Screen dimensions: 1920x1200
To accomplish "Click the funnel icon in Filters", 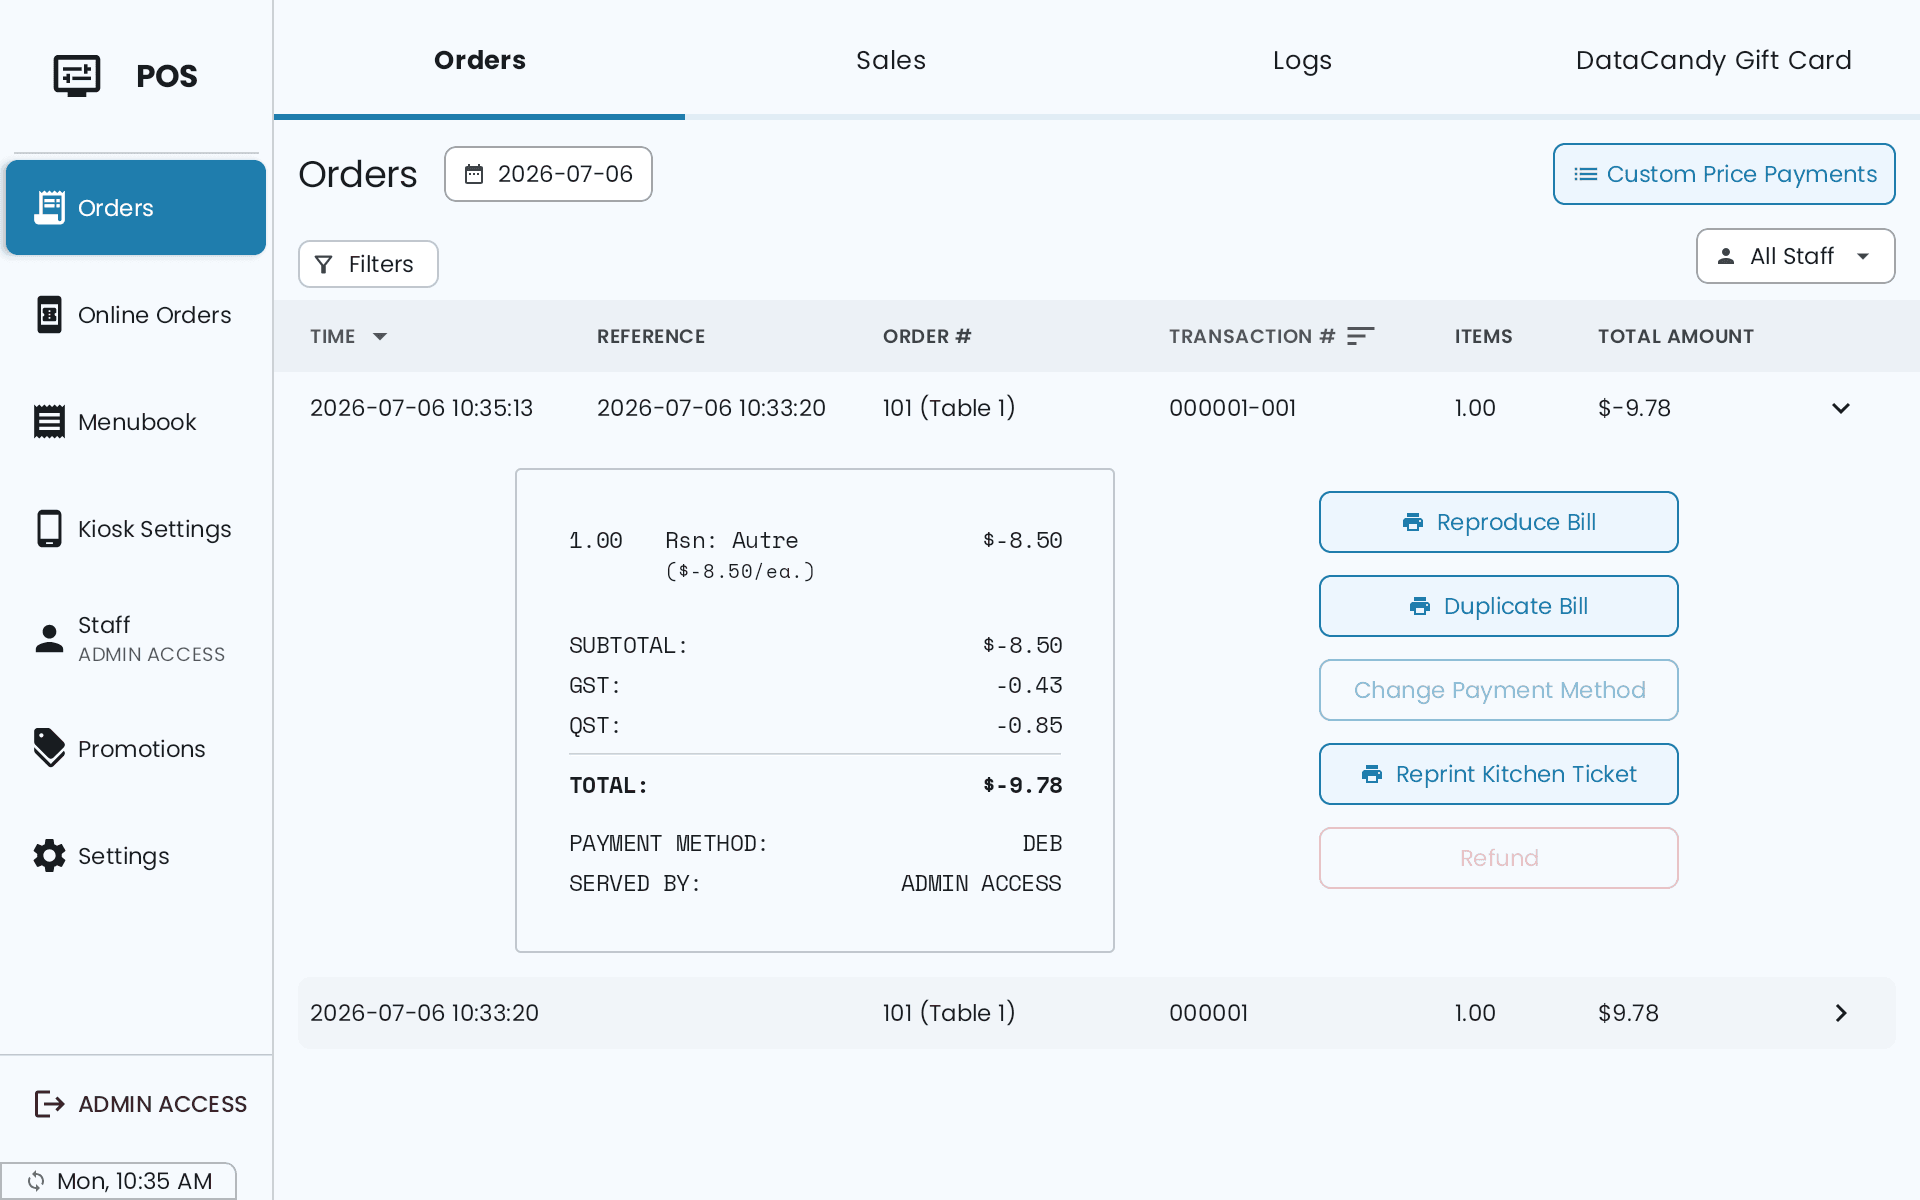I will coord(323,264).
